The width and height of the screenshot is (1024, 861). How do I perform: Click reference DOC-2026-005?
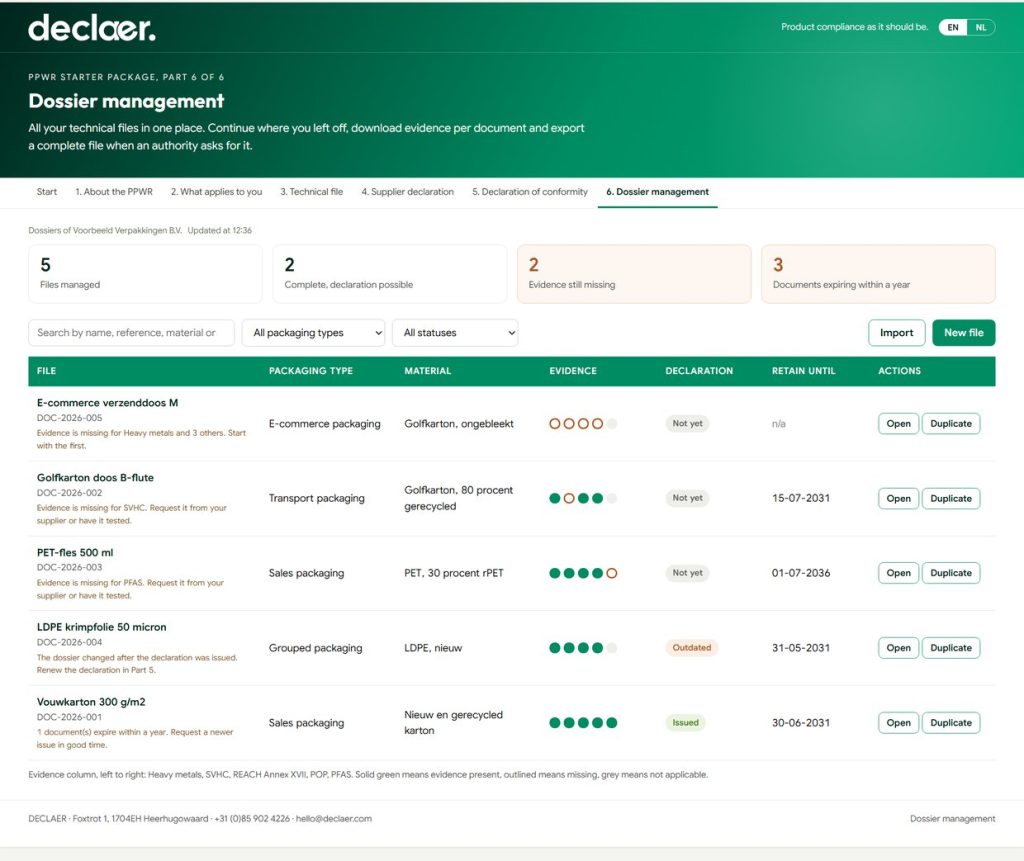(x=69, y=418)
